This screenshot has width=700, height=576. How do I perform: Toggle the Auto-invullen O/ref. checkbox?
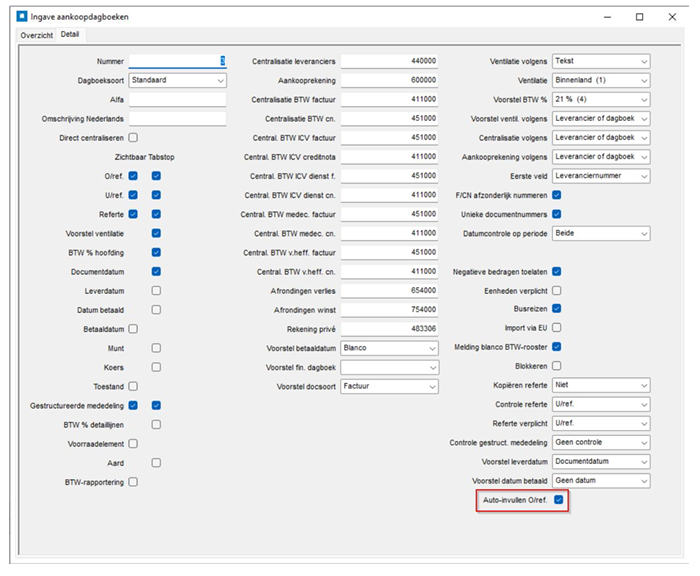coord(558,500)
